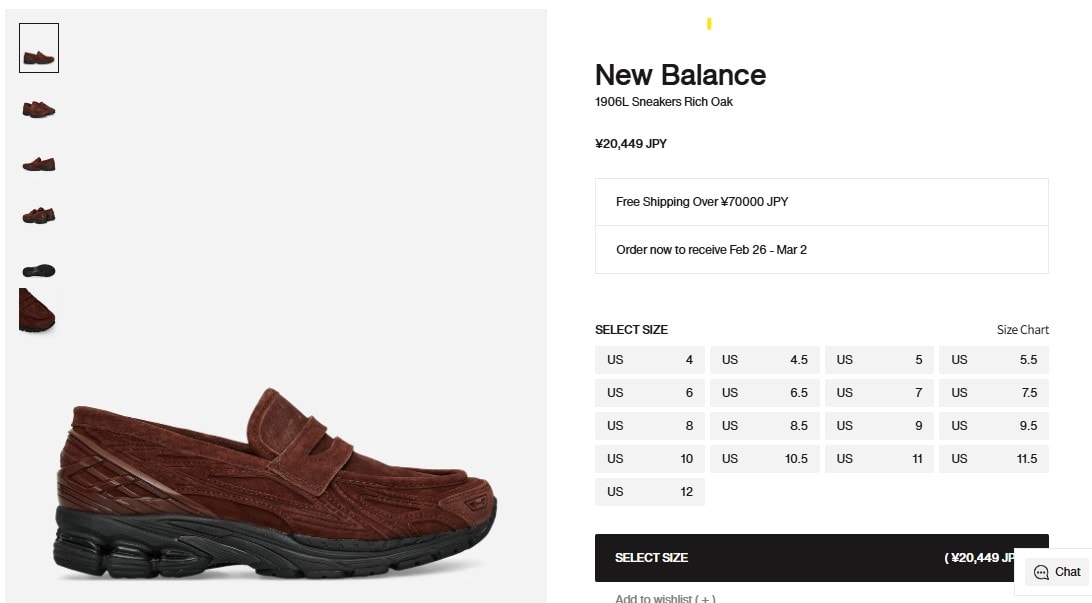Choose size US 7.5

994,393
